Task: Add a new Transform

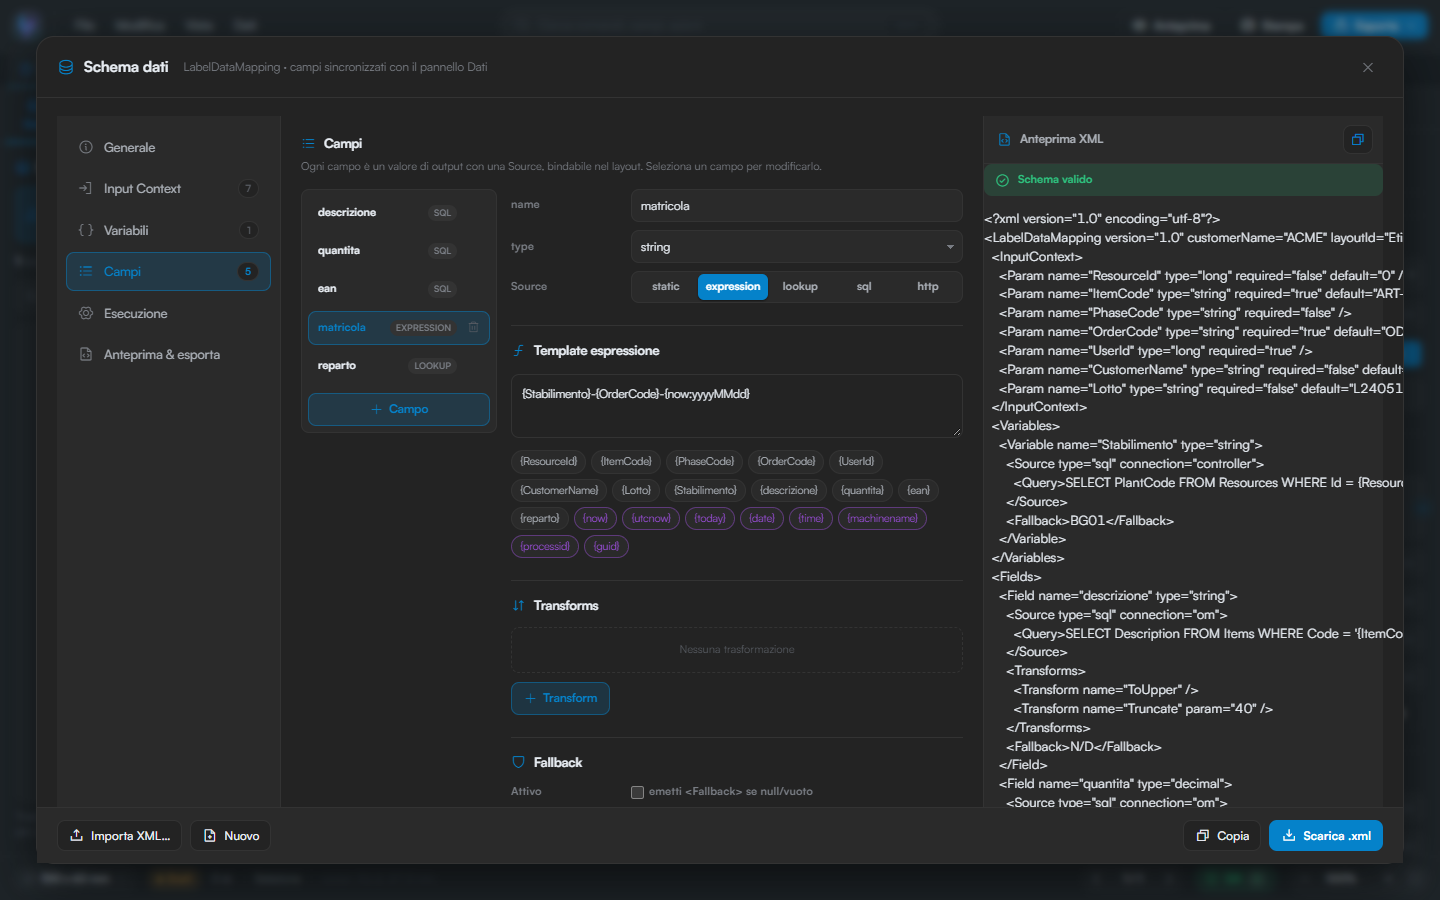Action: pos(560,698)
